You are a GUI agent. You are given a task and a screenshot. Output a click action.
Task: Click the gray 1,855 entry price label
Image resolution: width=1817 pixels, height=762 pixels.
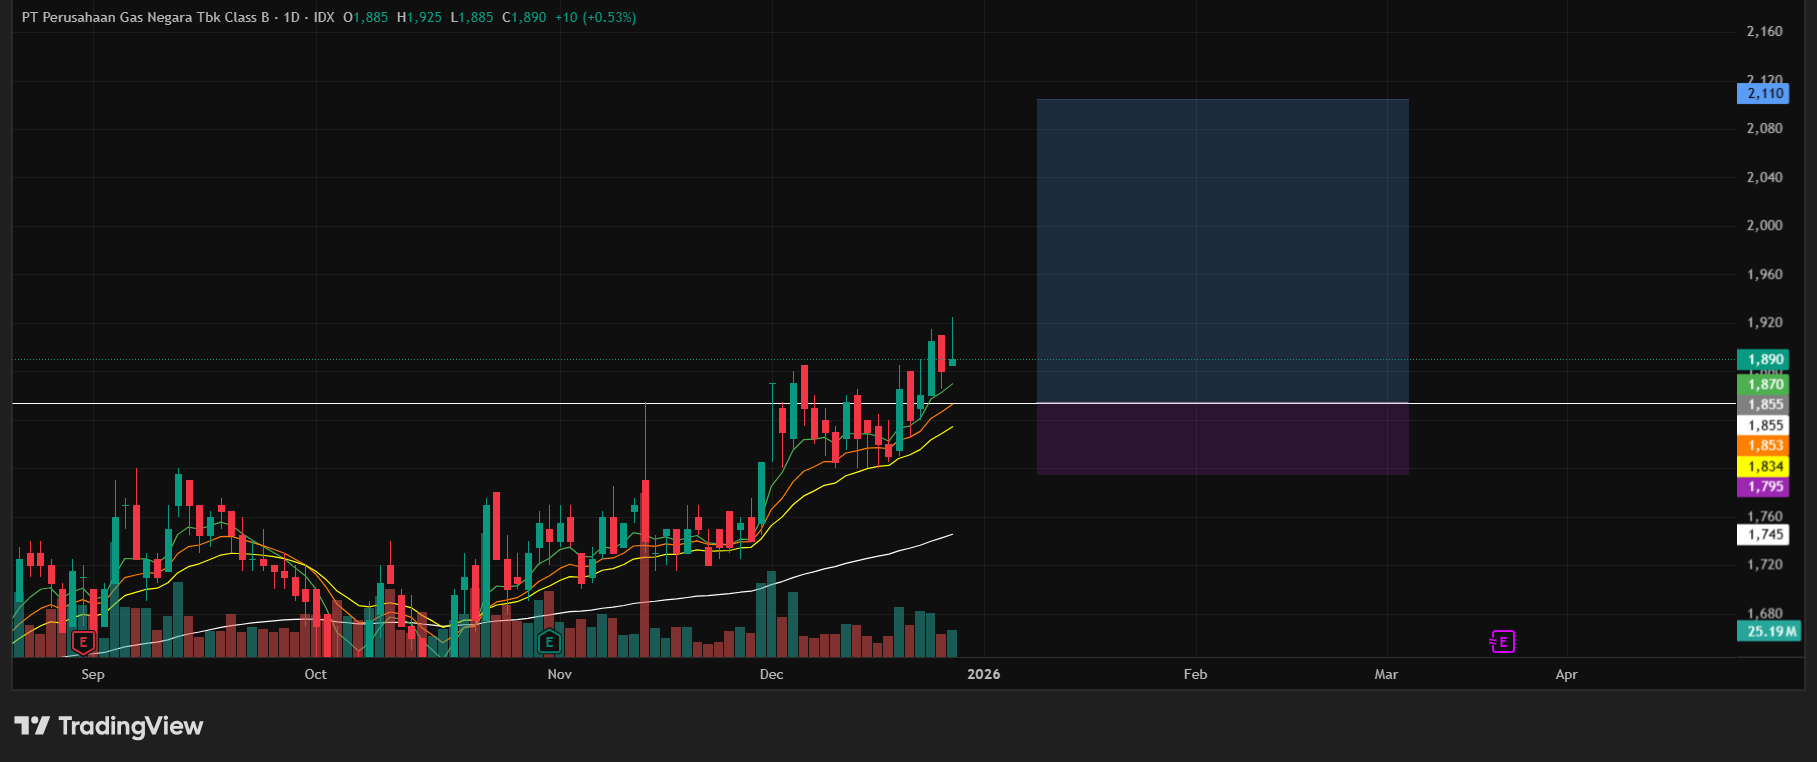pyautogui.click(x=1763, y=405)
